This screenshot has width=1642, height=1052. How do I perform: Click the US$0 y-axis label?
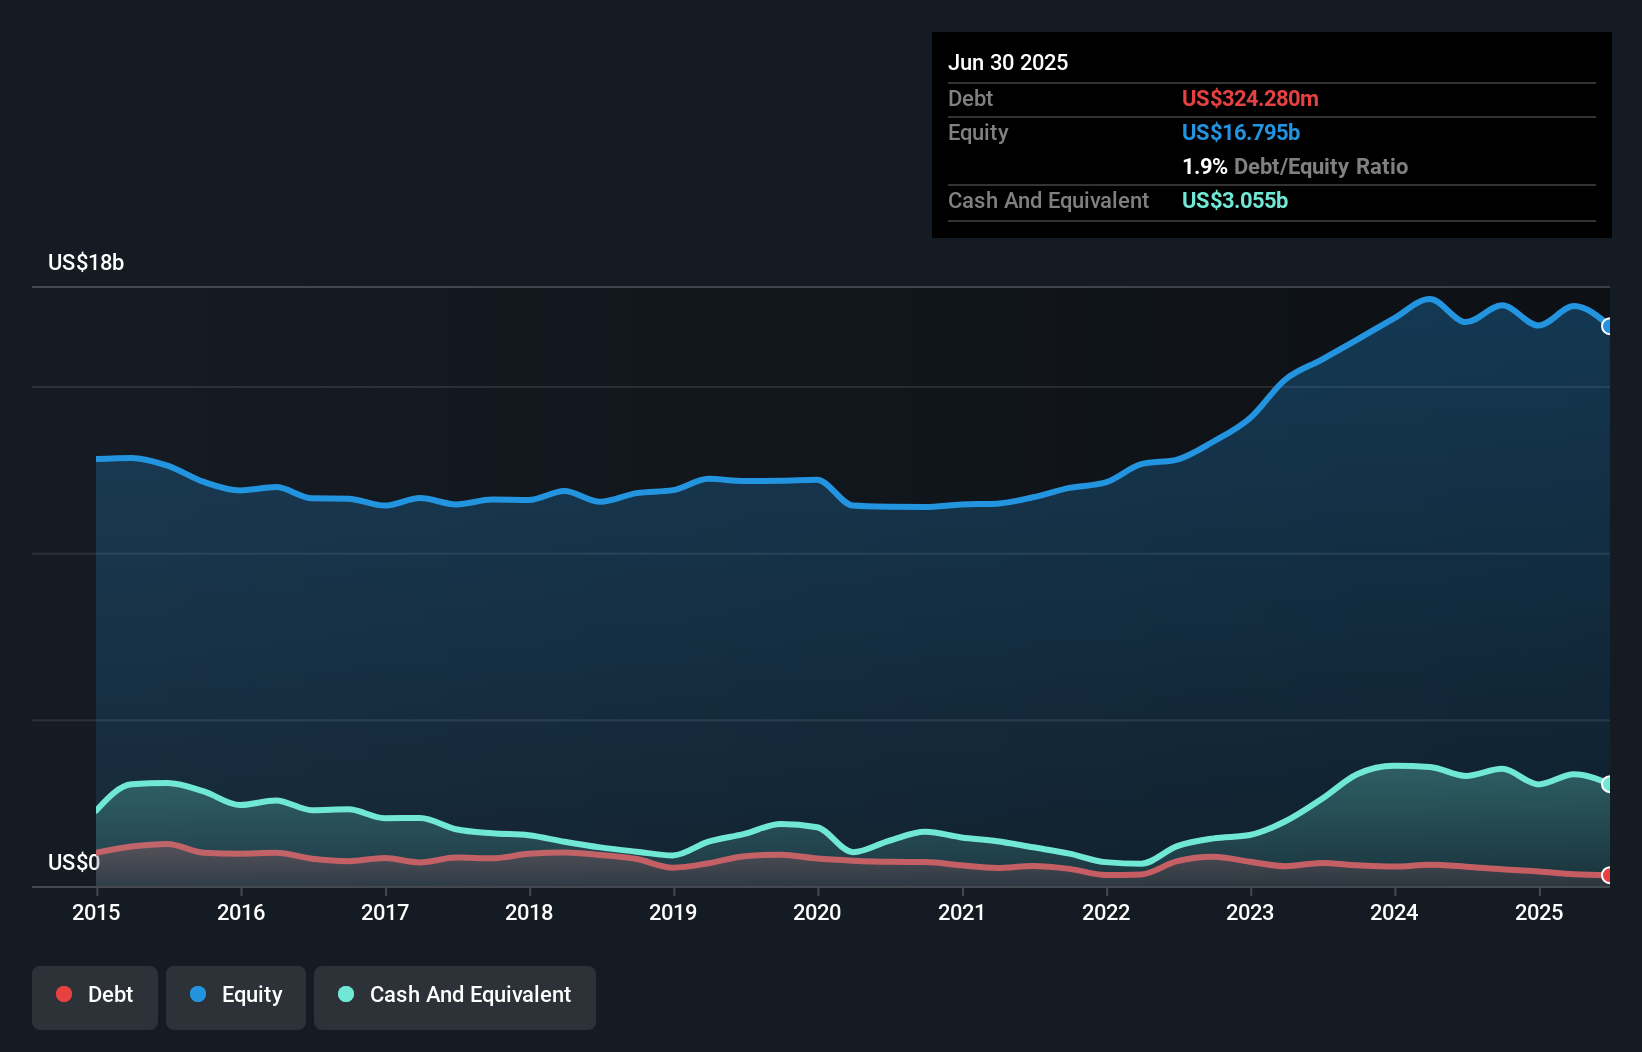74,862
